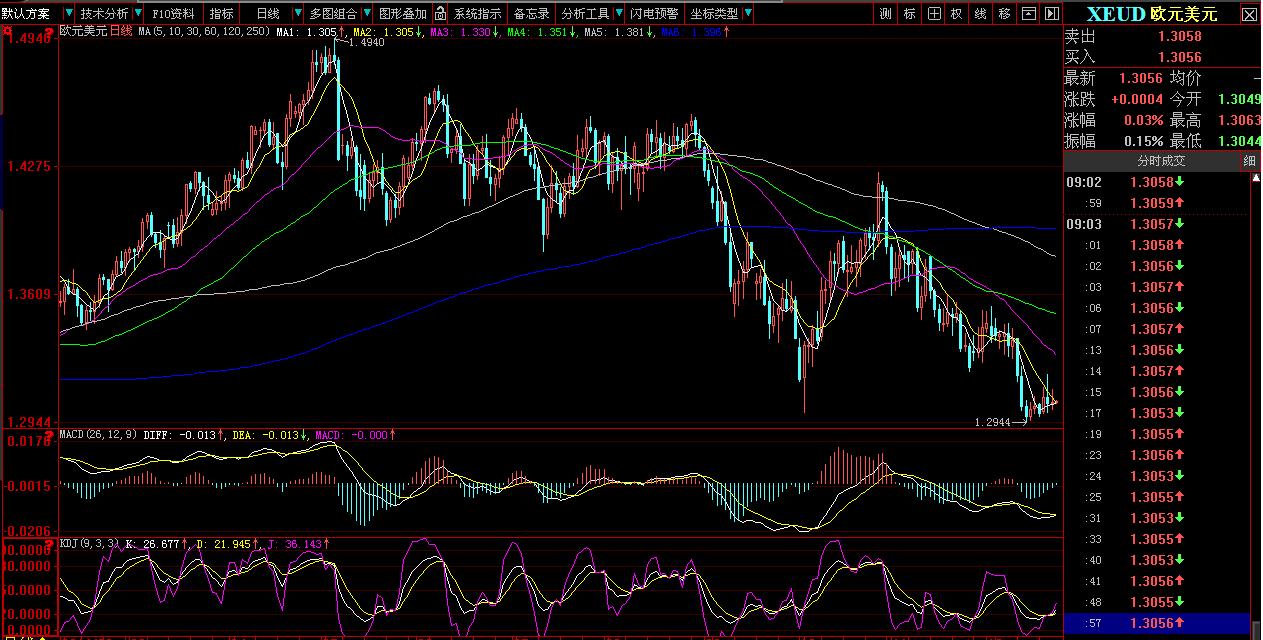Click the grid layout icon beside 标
Viewport: 1263px width, 640px height.
[933, 13]
